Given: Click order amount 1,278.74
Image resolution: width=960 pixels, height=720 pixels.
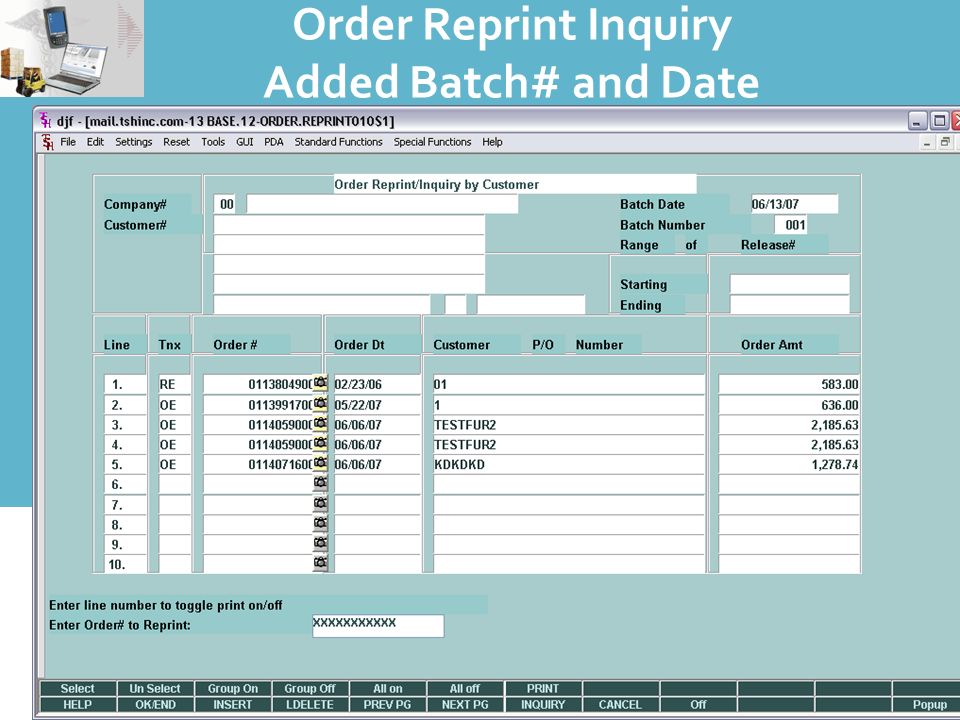Looking at the screenshot, I should (789, 464).
